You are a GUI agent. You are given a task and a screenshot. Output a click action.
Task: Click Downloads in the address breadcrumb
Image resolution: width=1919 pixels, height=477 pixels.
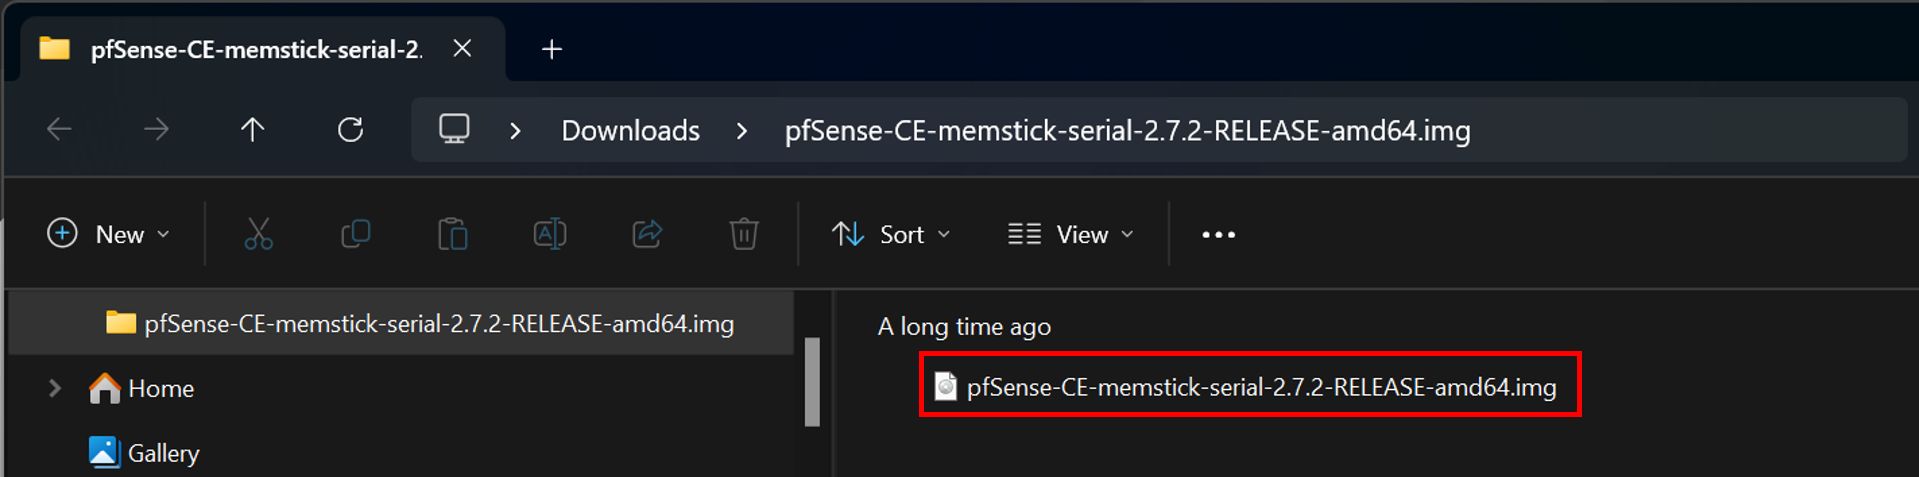pyautogui.click(x=630, y=131)
